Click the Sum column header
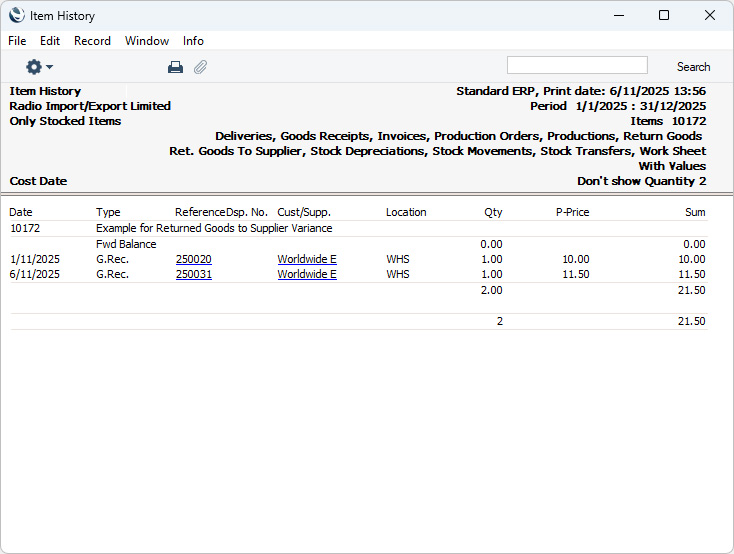 [x=695, y=212]
